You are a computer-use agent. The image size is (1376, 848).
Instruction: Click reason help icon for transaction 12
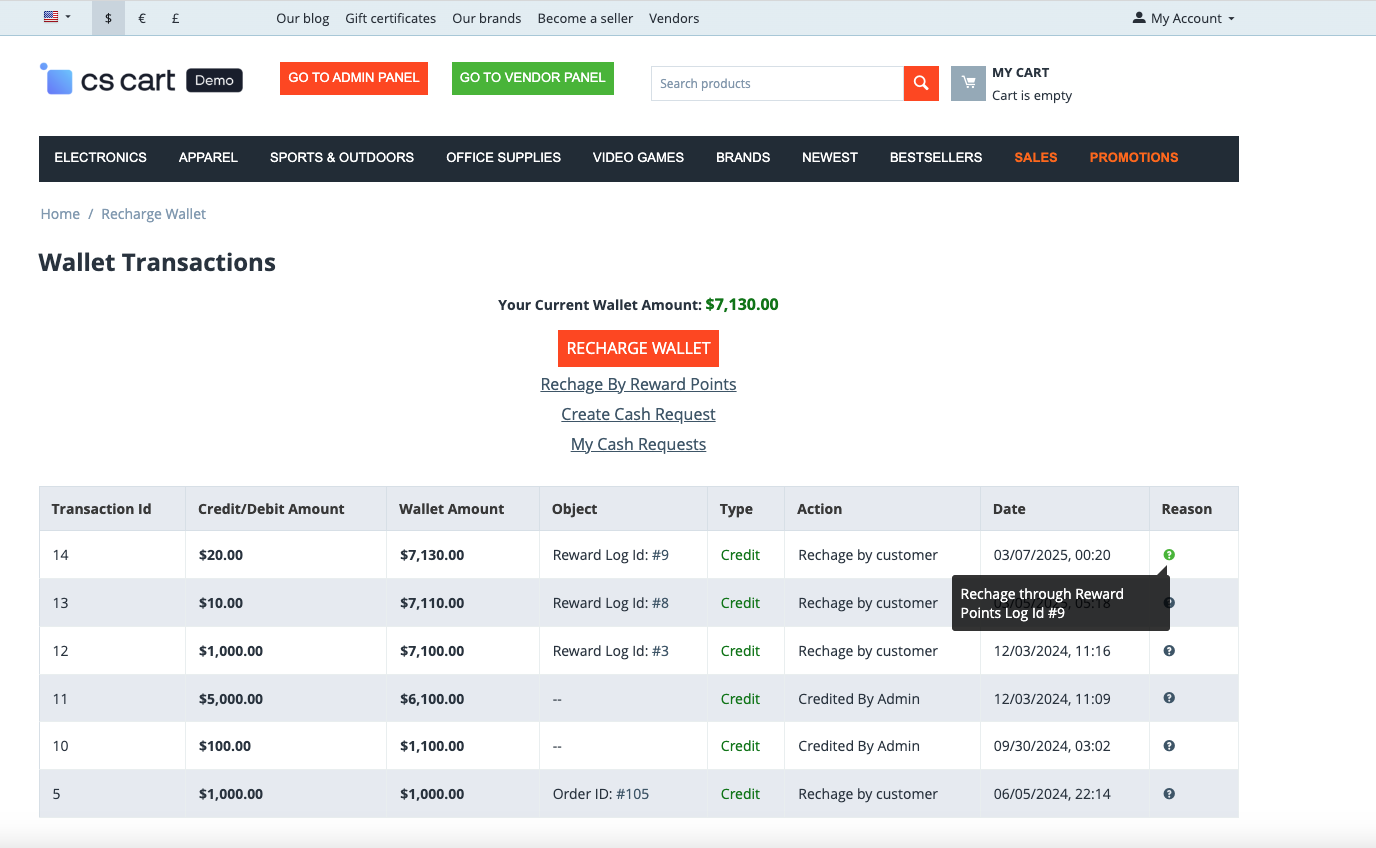(1169, 651)
